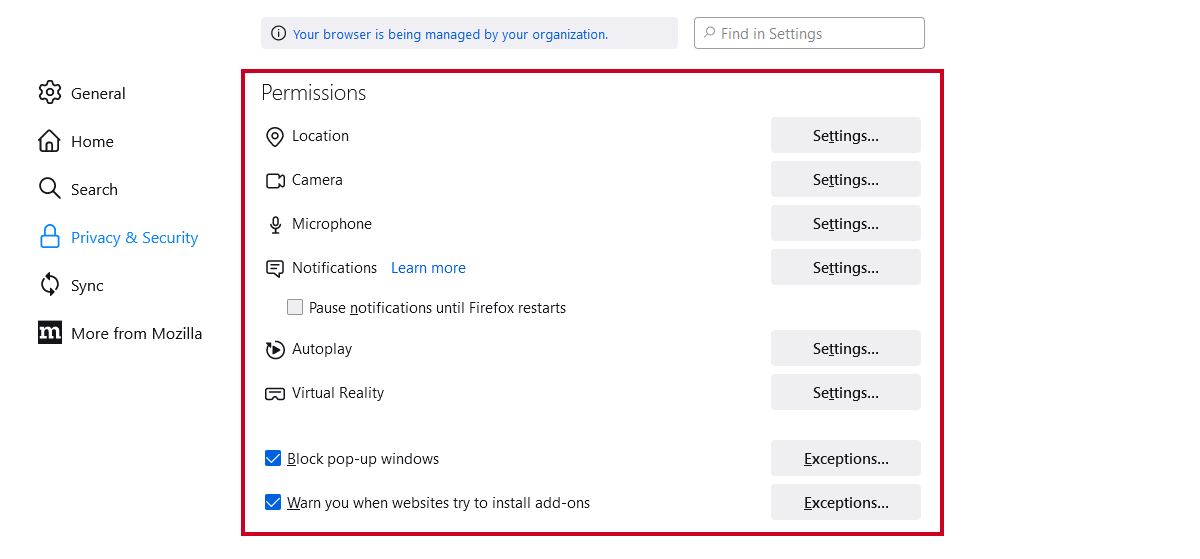This screenshot has width=1200, height=559.
Task: Click the Home house icon
Action: click(x=50, y=141)
